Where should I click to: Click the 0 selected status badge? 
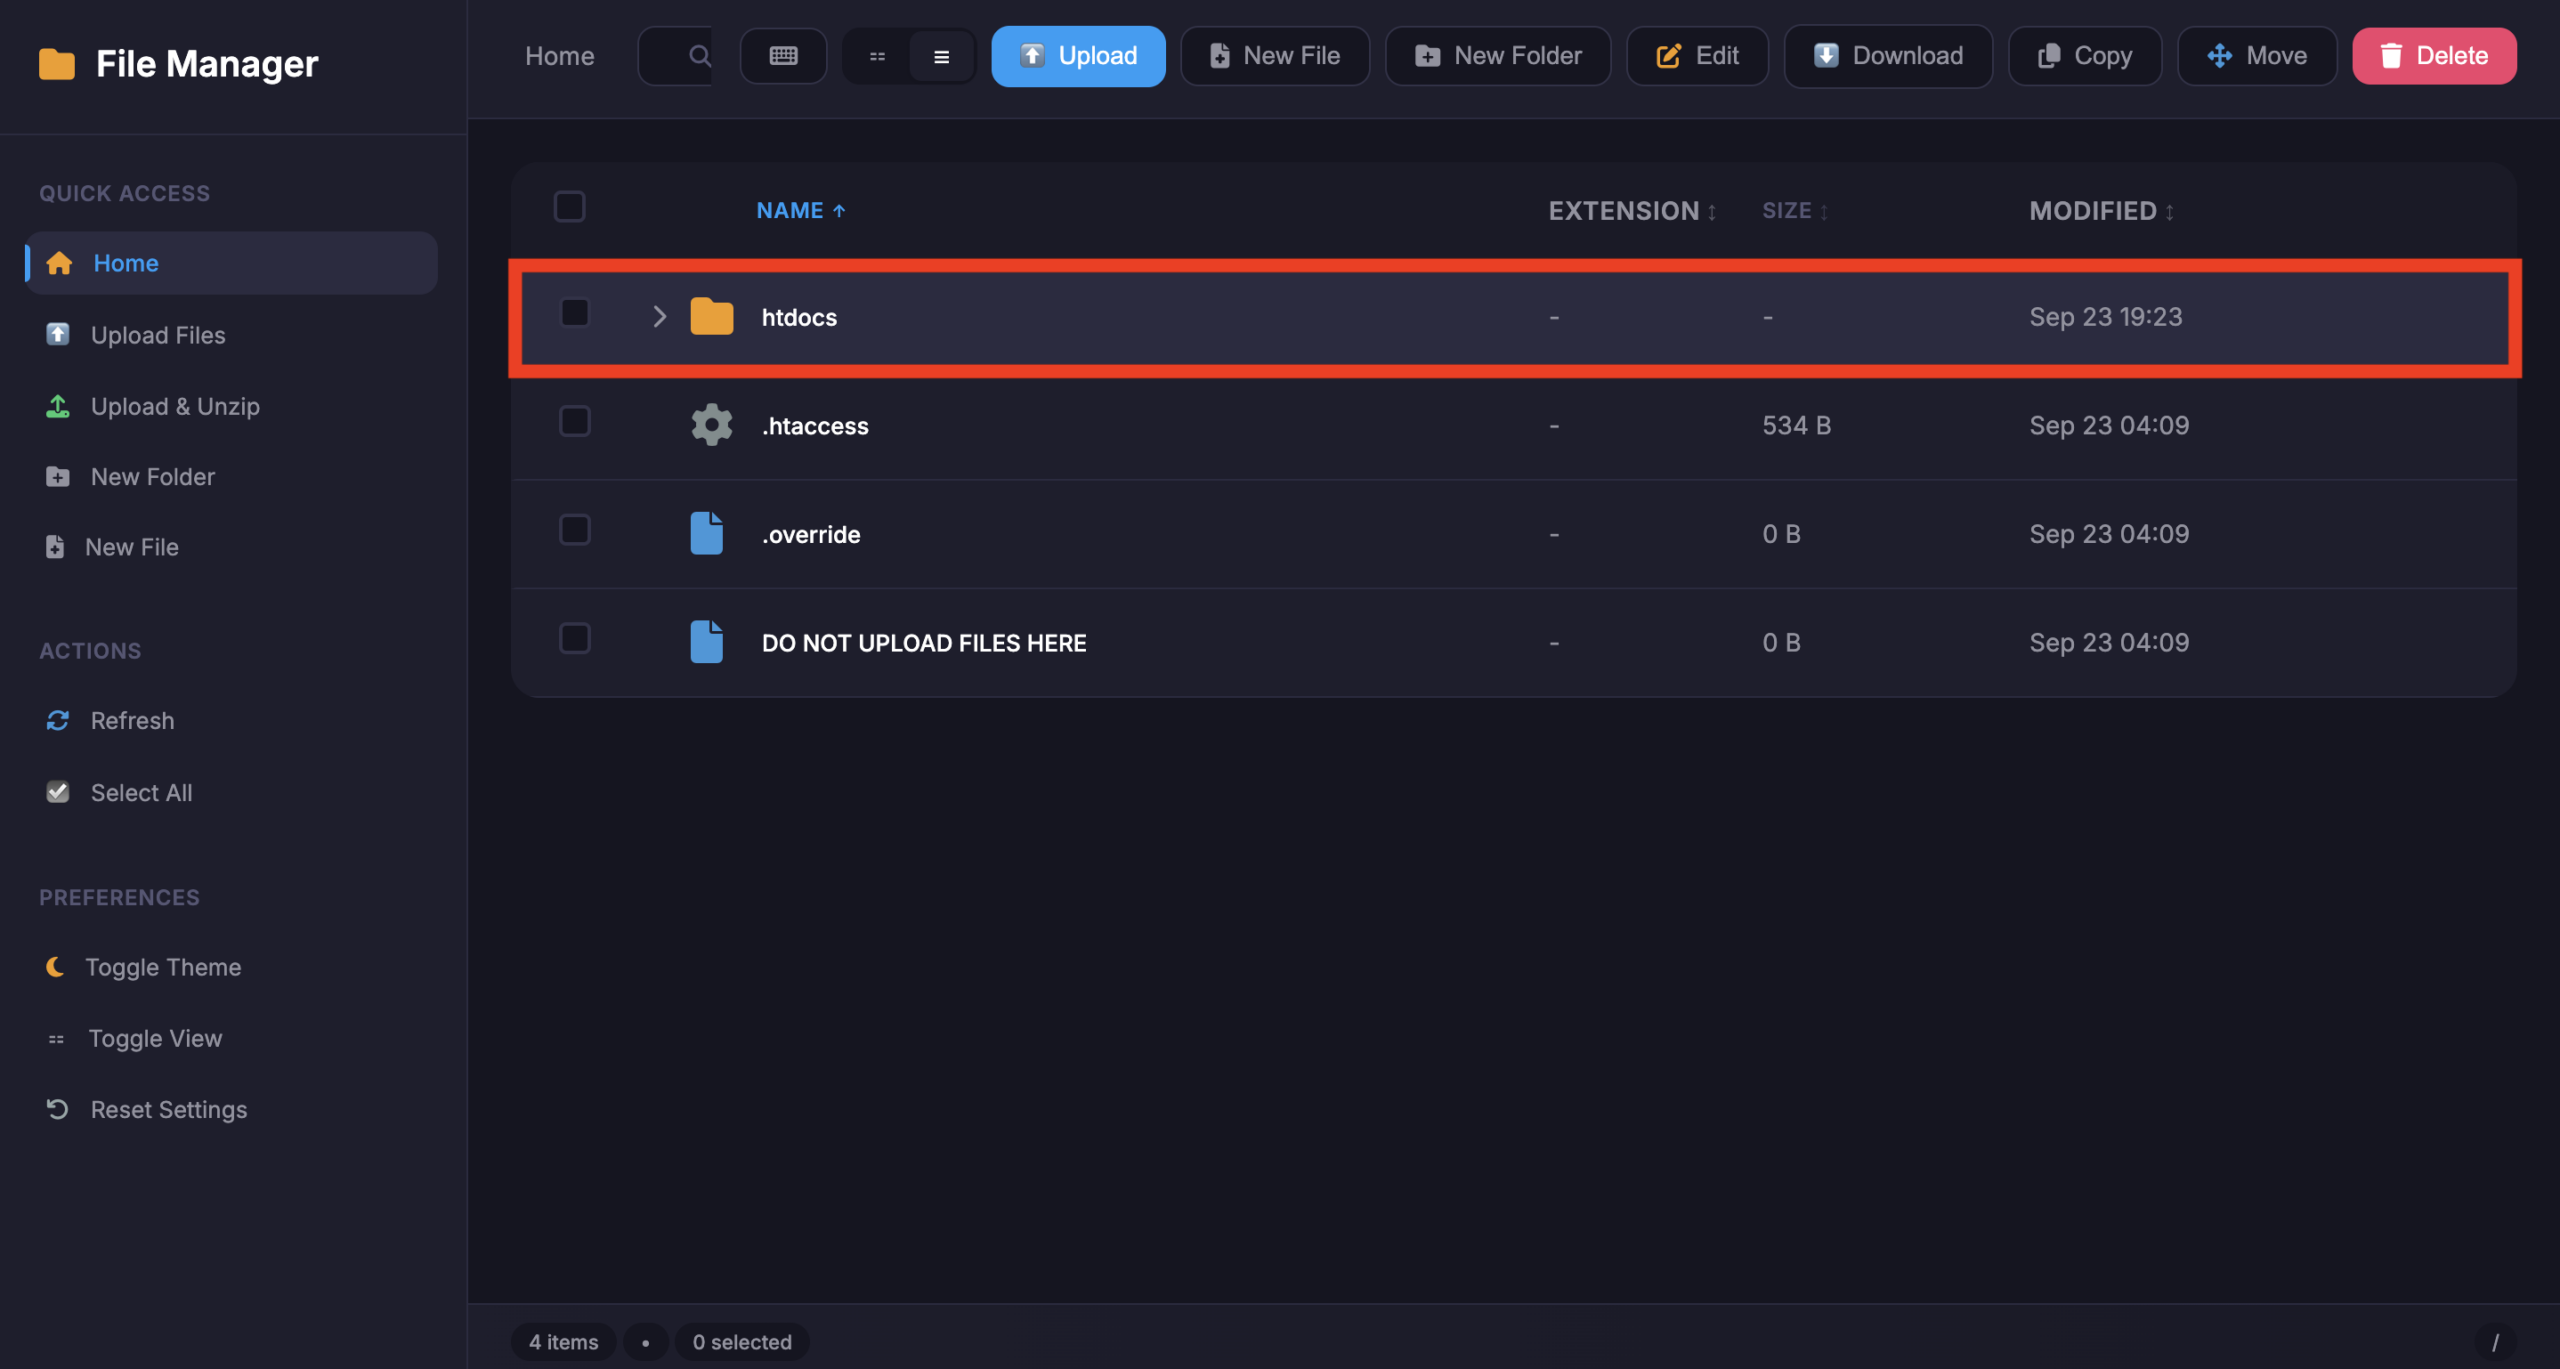(742, 1342)
